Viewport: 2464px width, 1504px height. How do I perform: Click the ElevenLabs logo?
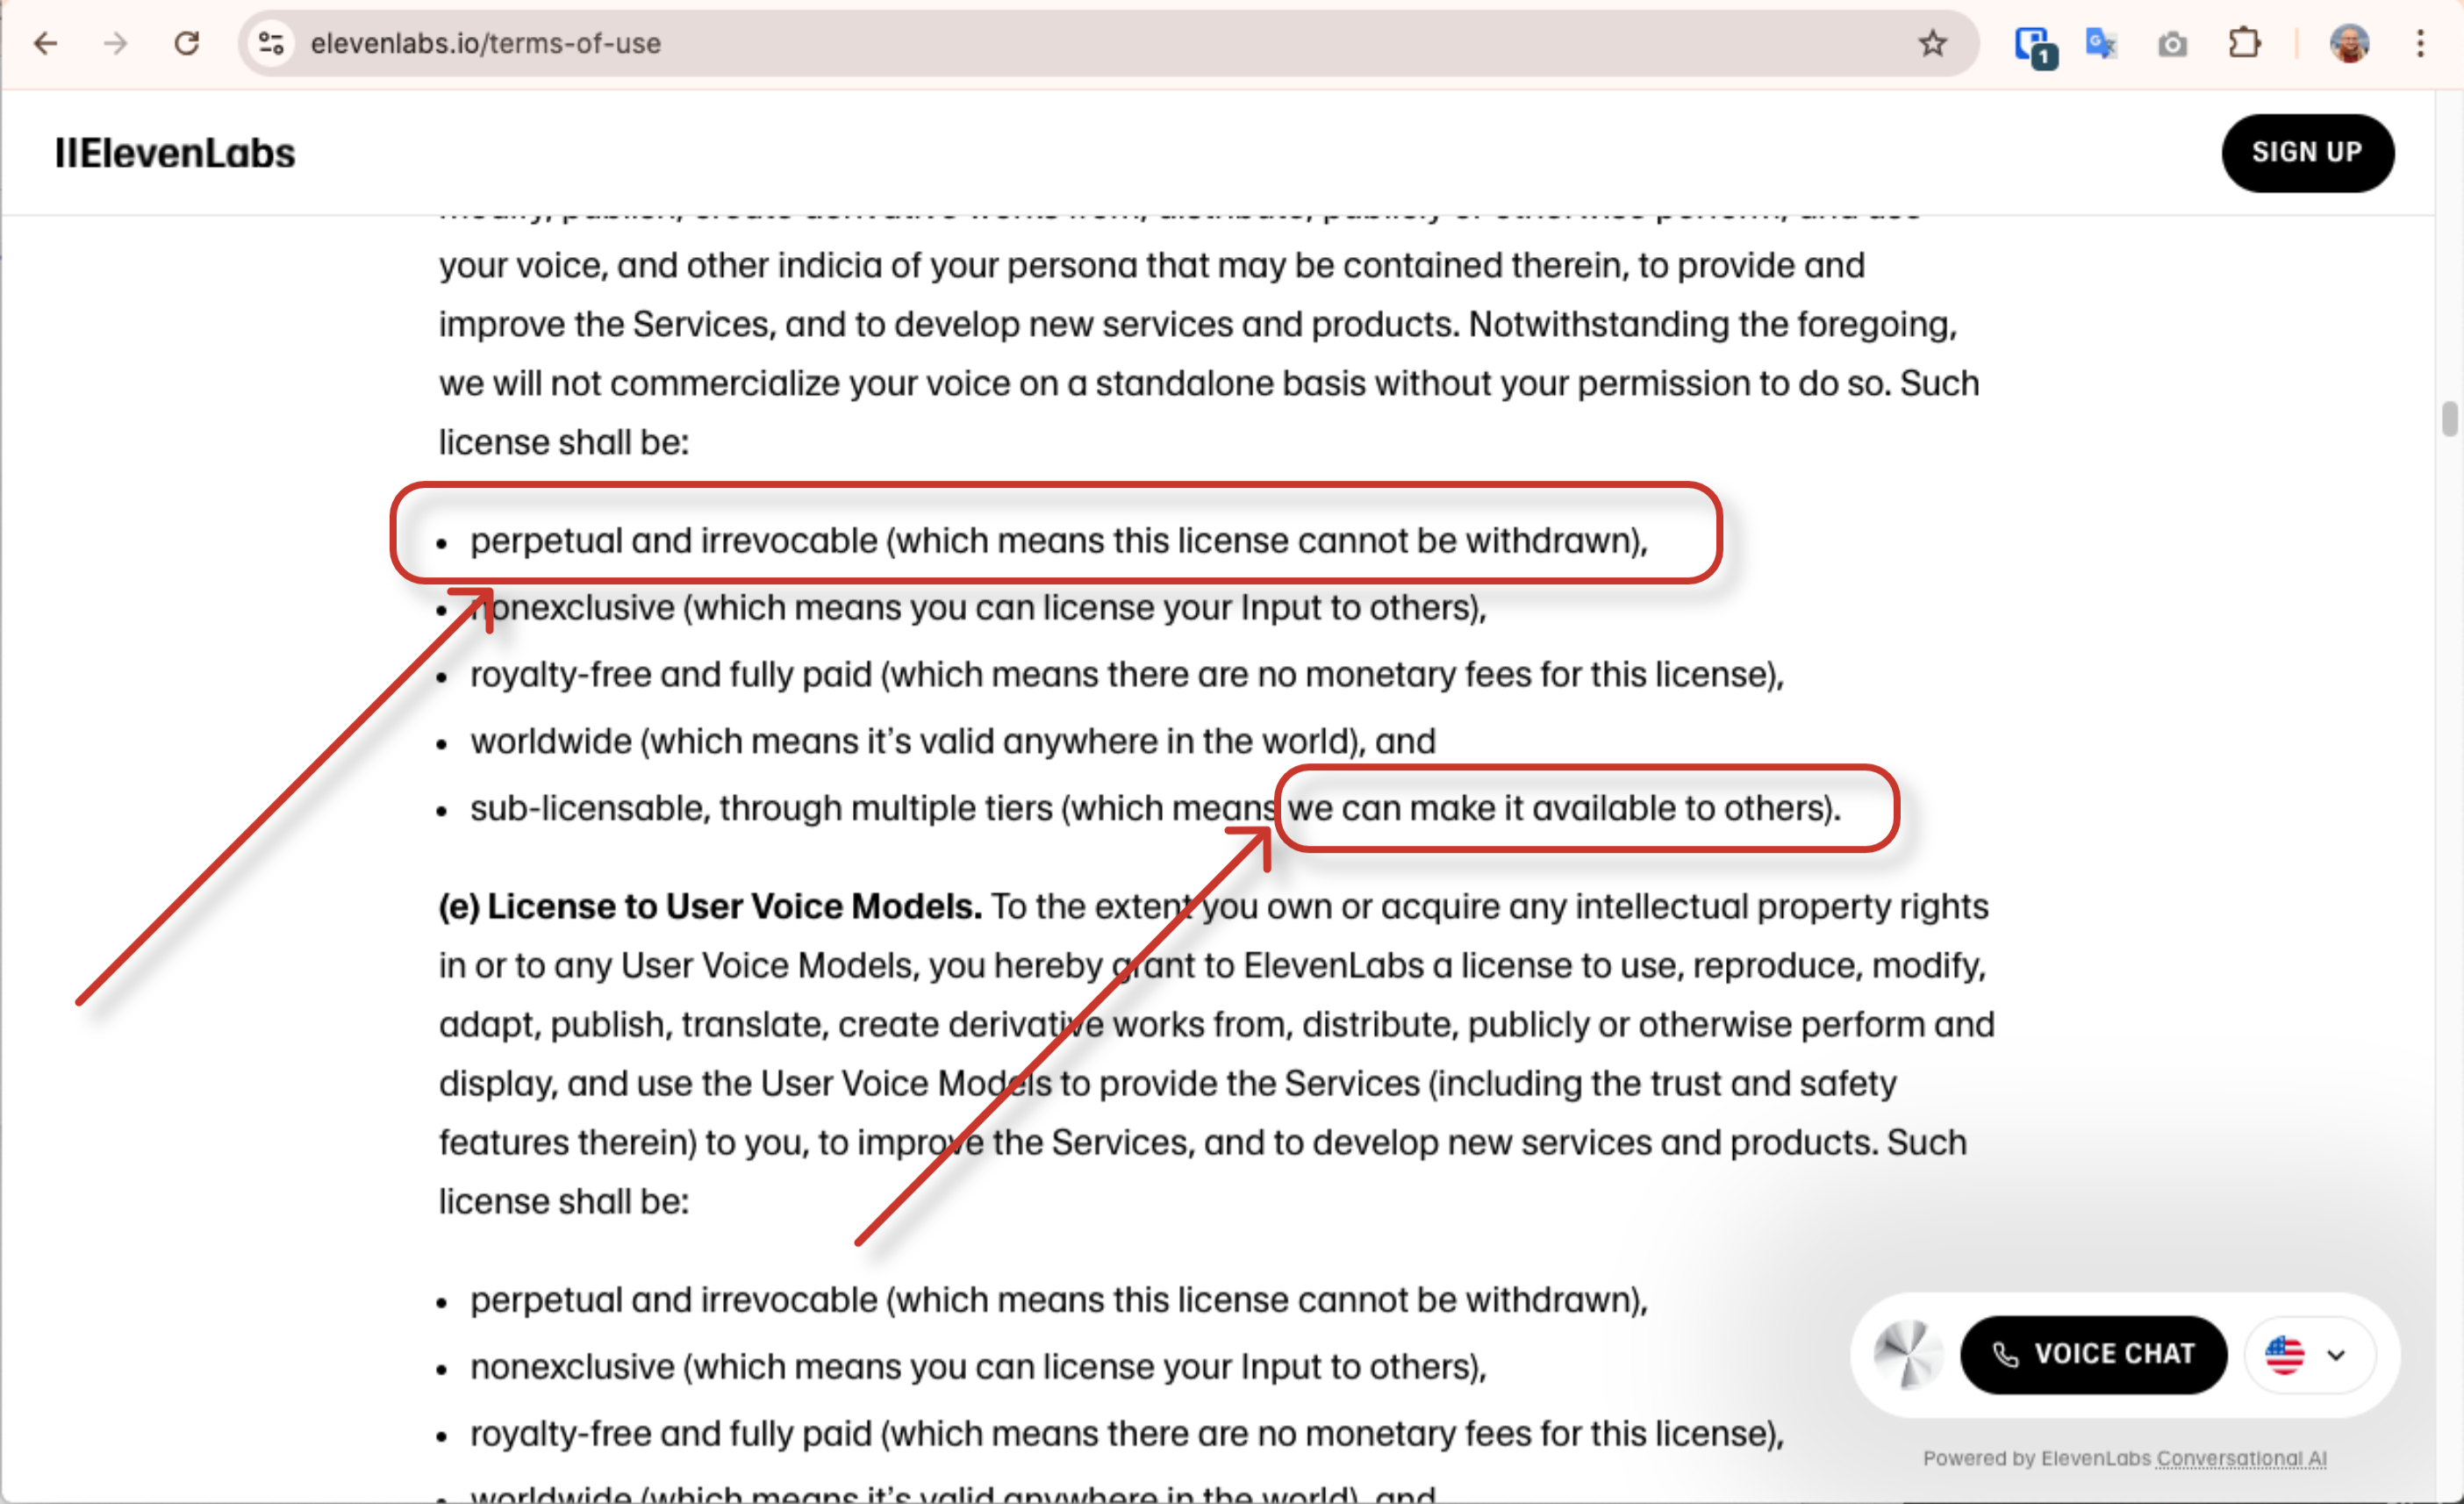(x=175, y=153)
